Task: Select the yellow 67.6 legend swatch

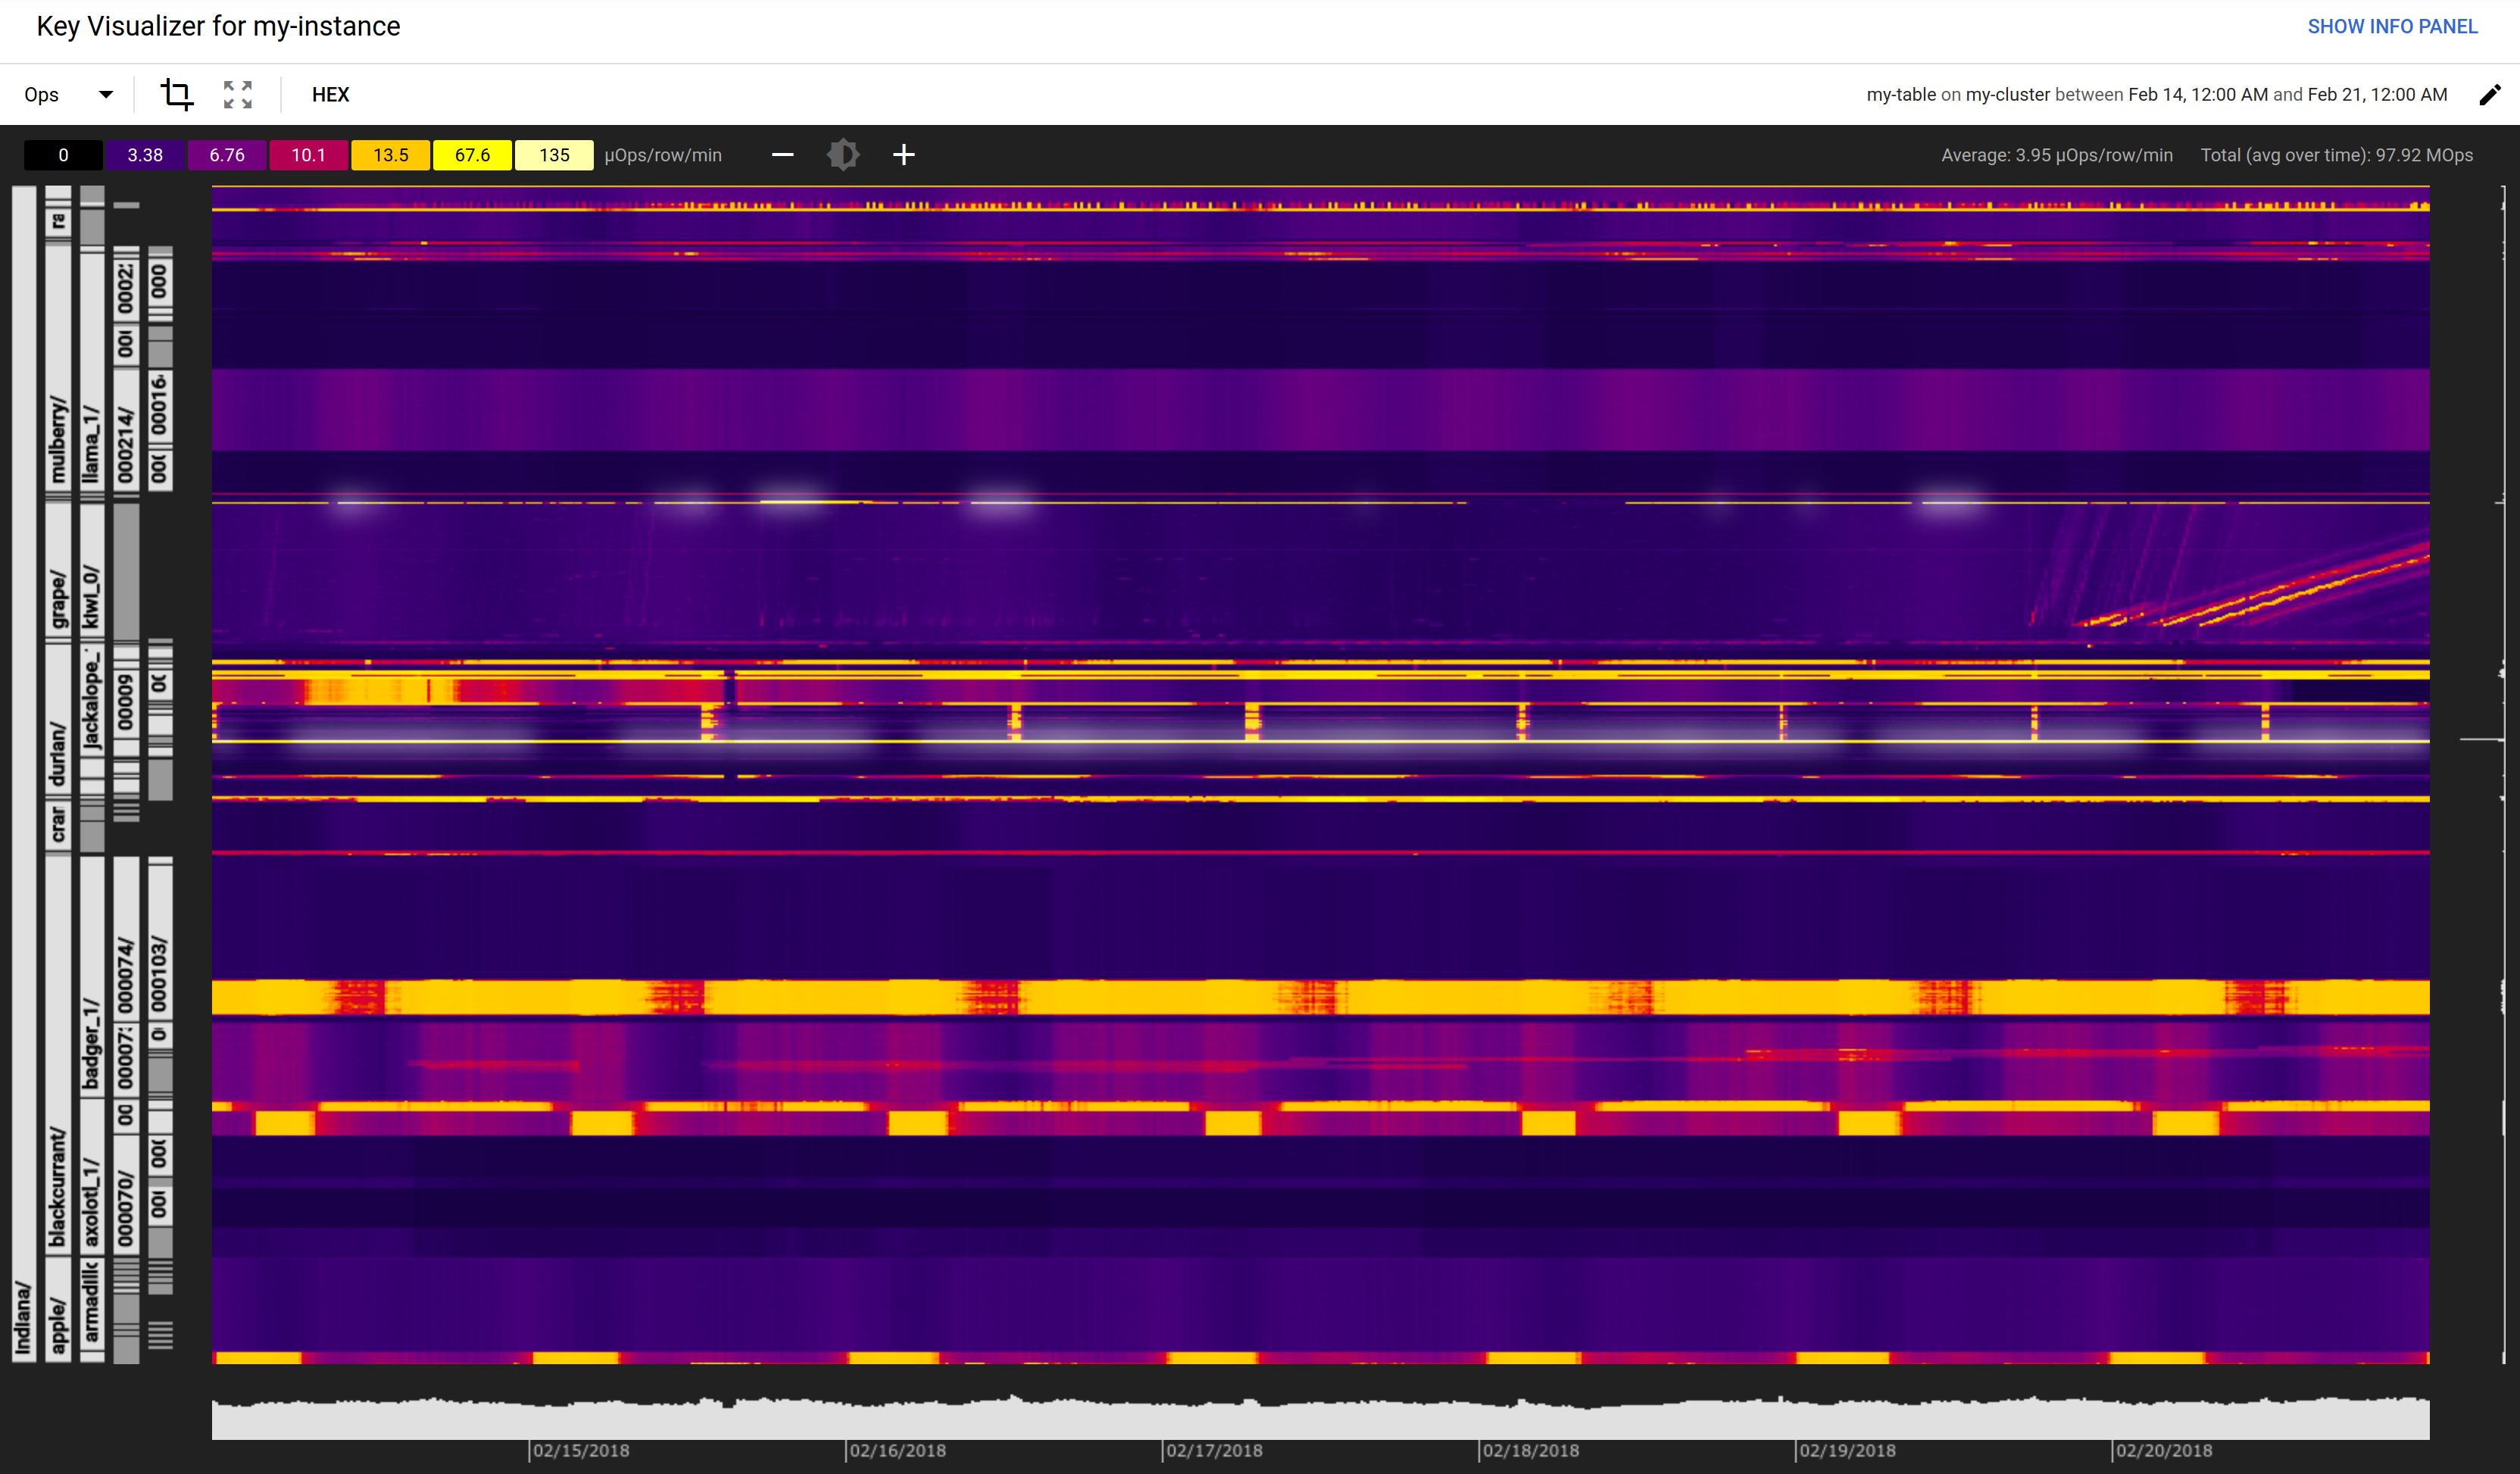Action: 472,155
